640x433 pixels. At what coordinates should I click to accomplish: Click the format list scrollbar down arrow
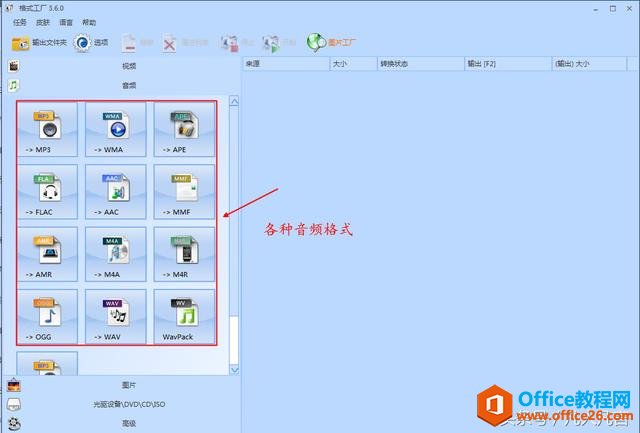click(234, 370)
